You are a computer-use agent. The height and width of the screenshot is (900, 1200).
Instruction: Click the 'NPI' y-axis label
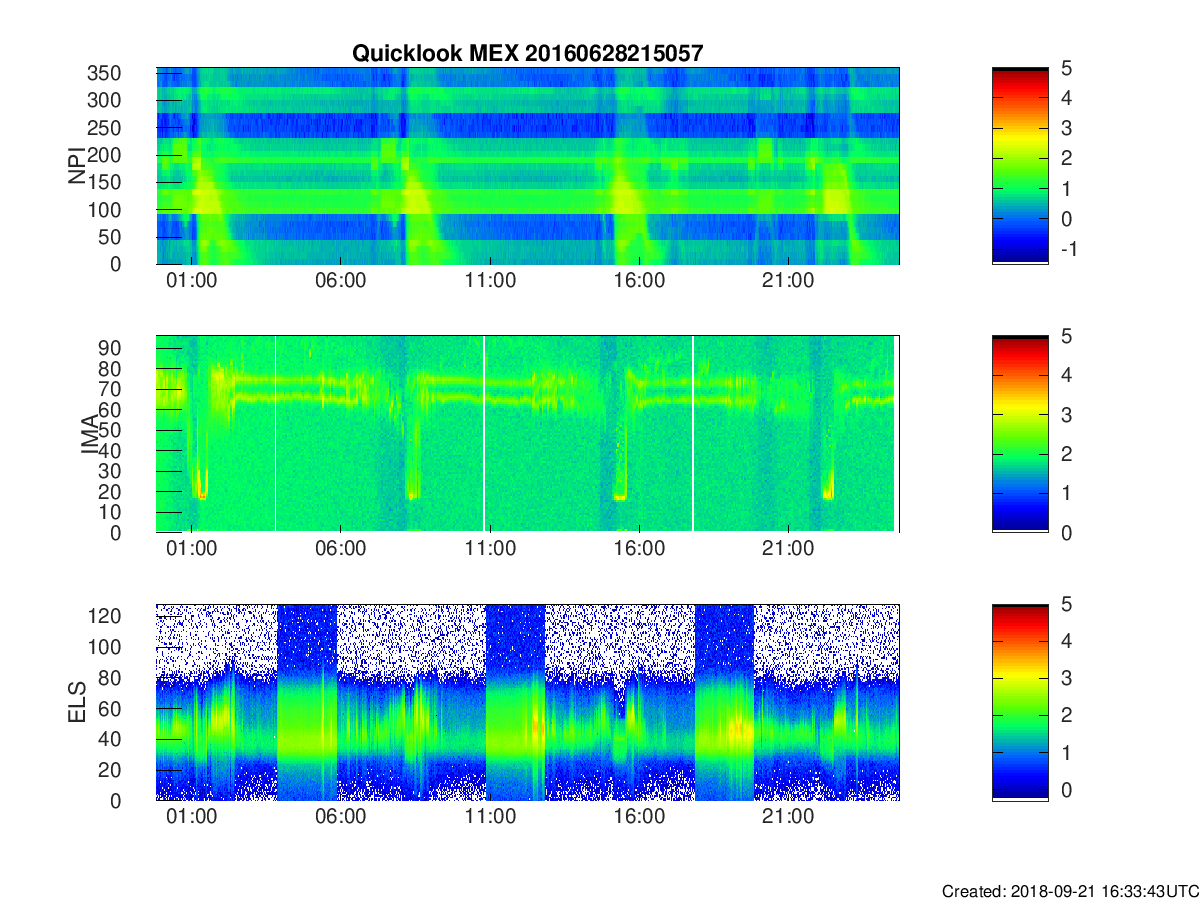(77, 166)
